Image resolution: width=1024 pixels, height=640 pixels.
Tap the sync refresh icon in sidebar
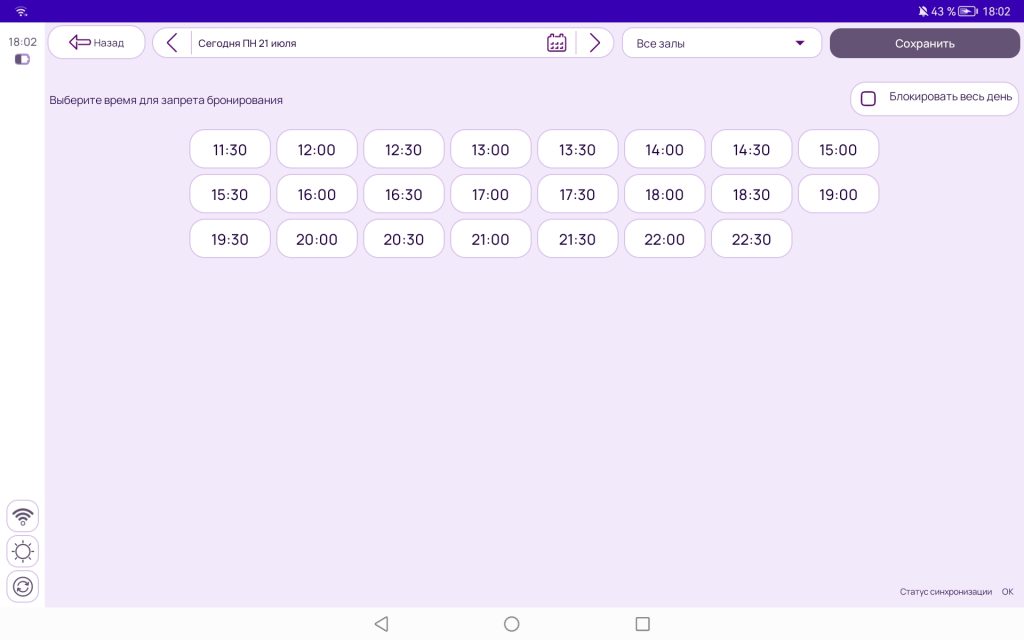click(22, 587)
